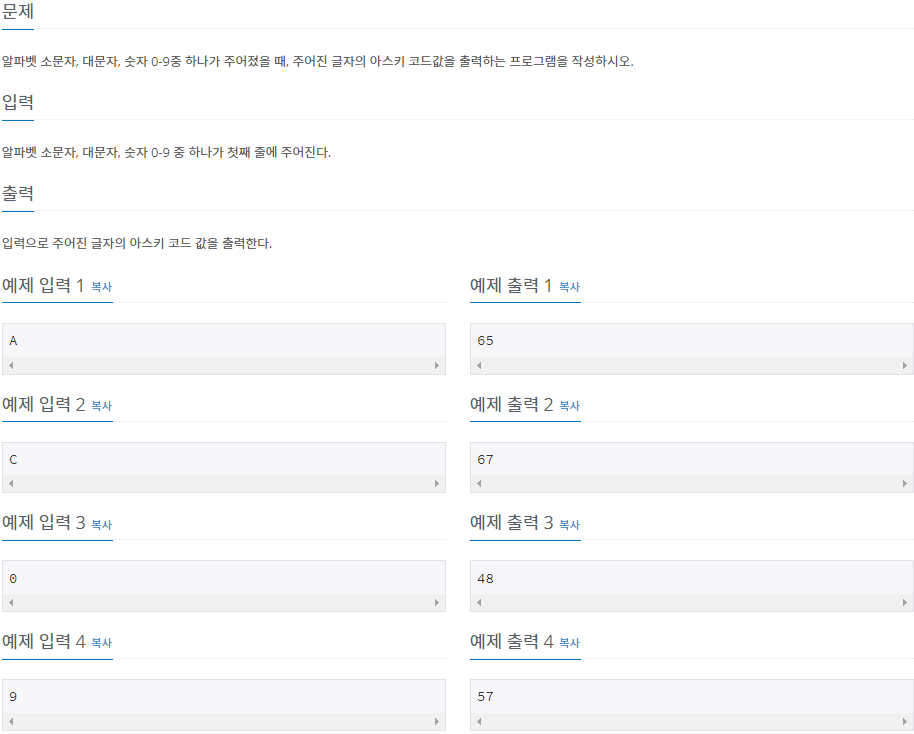Copy example output 2 via 복사 link
Image resolution: width=914 pixels, height=734 pixels.
pyautogui.click(x=570, y=406)
